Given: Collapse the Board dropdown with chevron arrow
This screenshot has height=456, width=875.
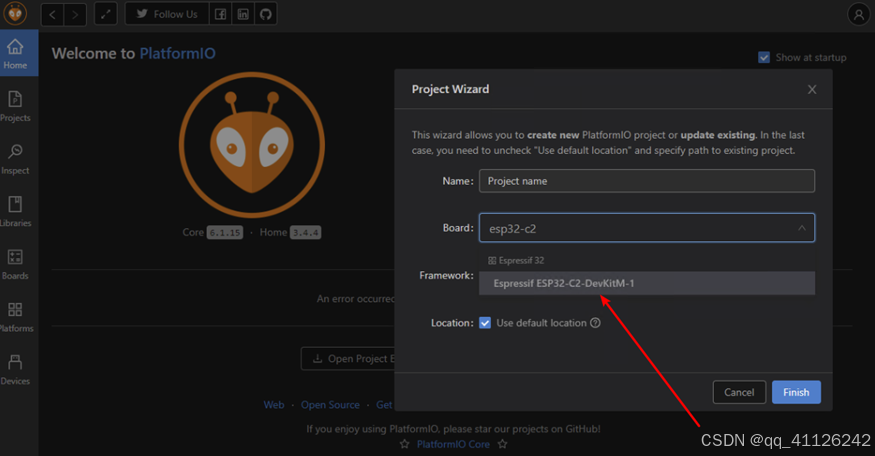Looking at the screenshot, I should pos(801,228).
